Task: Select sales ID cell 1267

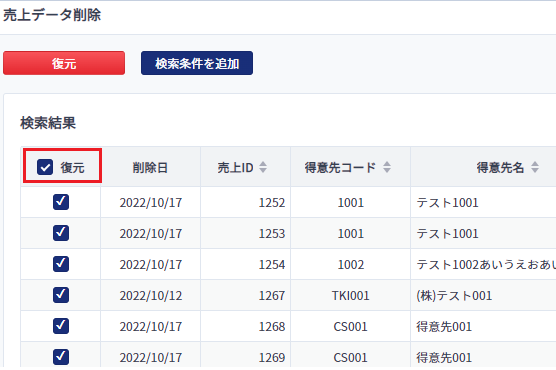Action: 272,296
